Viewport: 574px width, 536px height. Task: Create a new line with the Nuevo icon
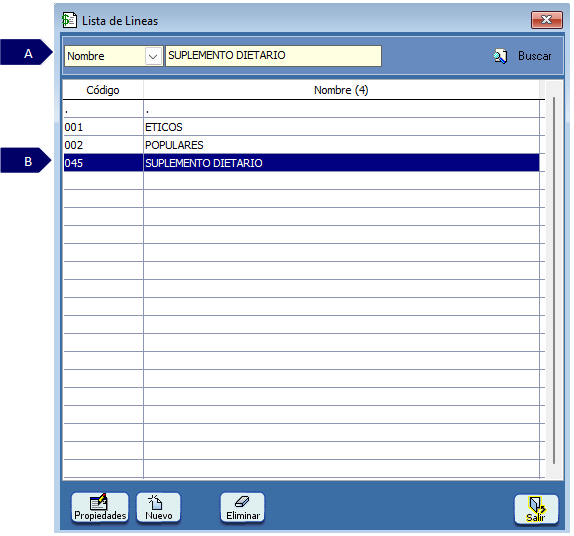click(156, 502)
